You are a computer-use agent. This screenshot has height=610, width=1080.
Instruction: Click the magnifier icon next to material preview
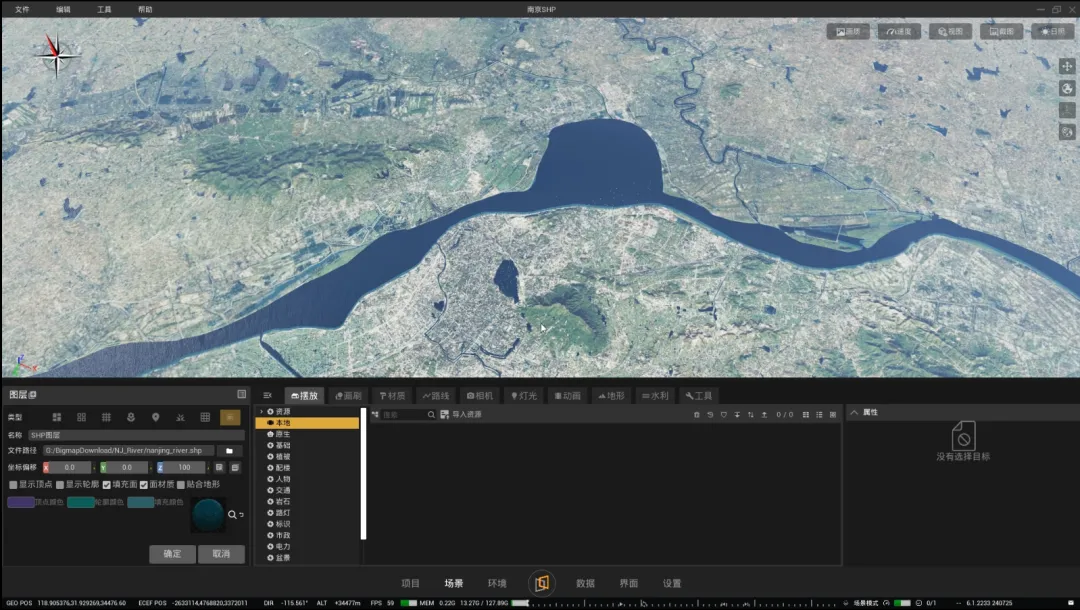click(232, 515)
